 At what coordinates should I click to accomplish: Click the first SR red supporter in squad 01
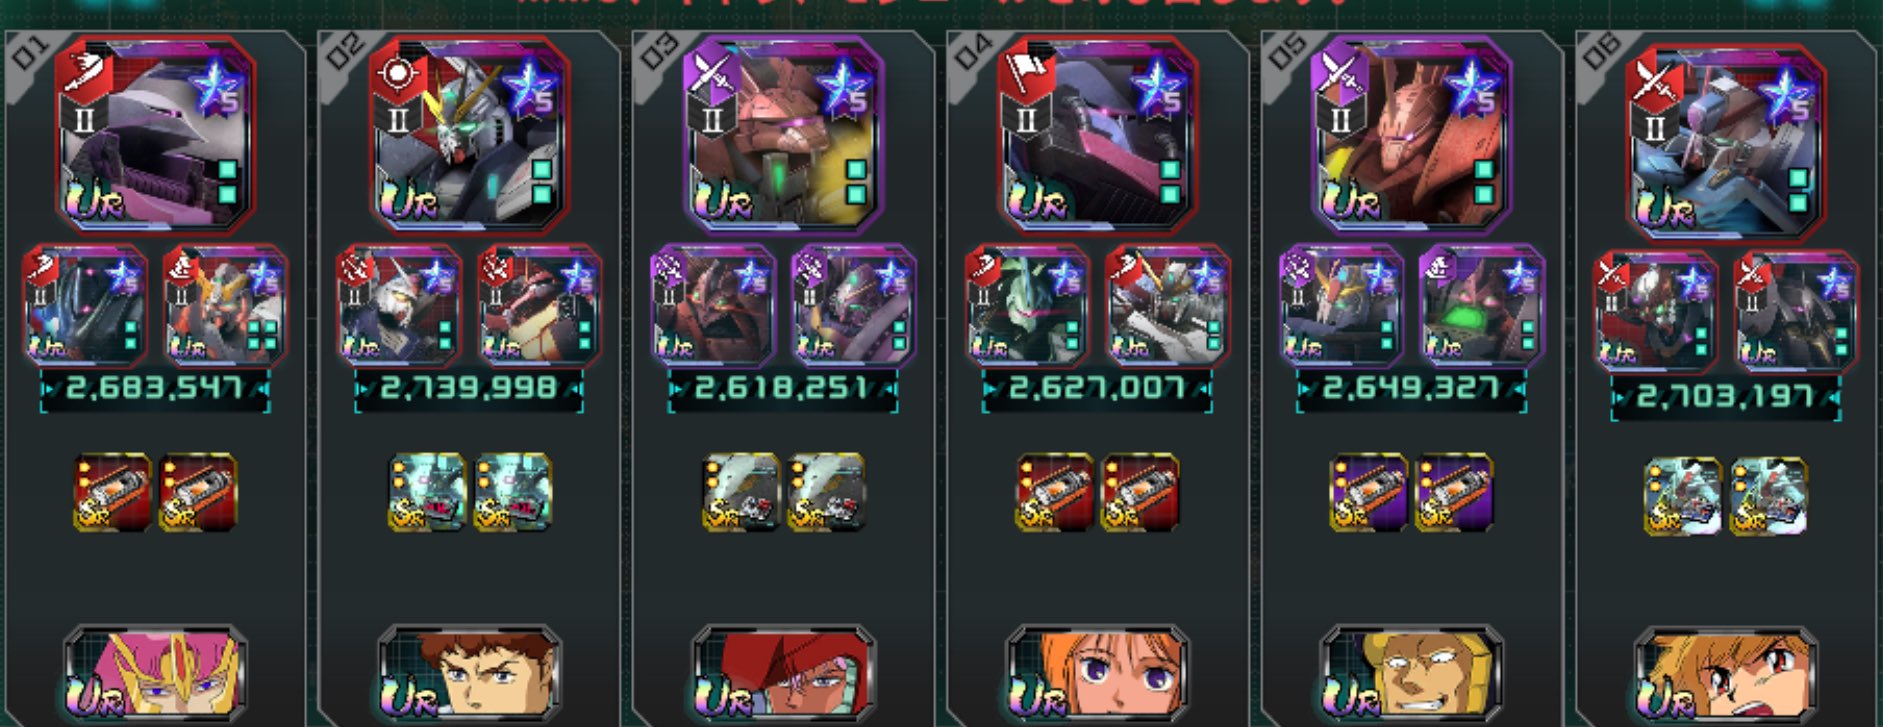pos(113,492)
